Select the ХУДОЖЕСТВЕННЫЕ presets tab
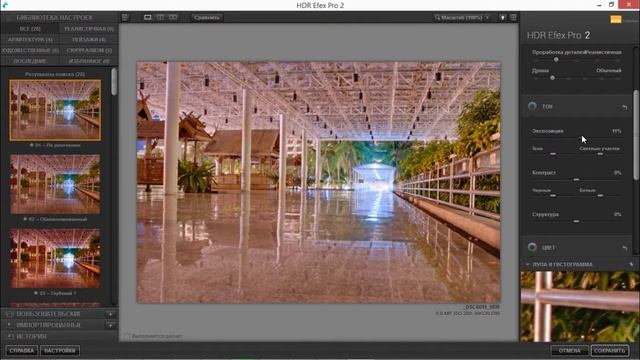The image size is (640, 360). 30,50
